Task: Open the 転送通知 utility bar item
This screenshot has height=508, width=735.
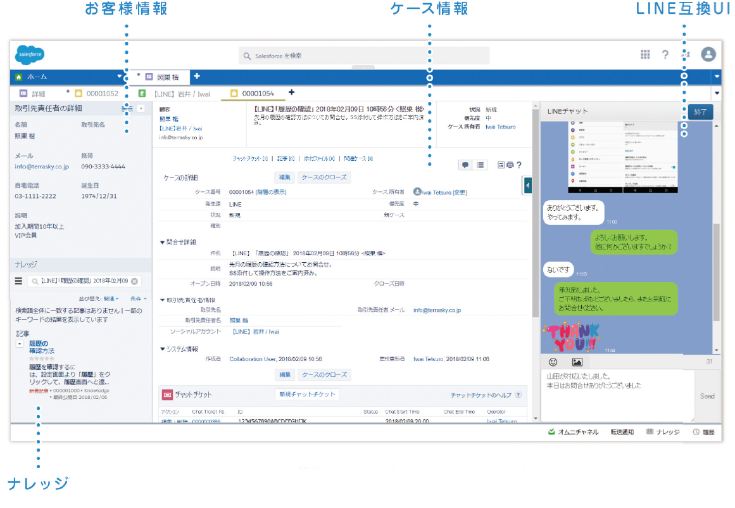Action: click(x=622, y=432)
